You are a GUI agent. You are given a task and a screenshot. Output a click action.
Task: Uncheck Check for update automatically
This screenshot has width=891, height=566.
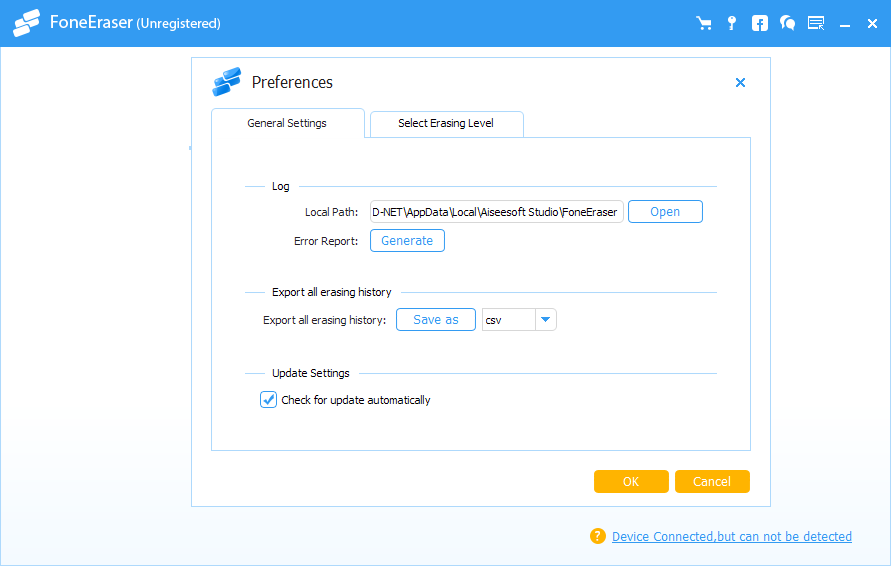point(268,399)
